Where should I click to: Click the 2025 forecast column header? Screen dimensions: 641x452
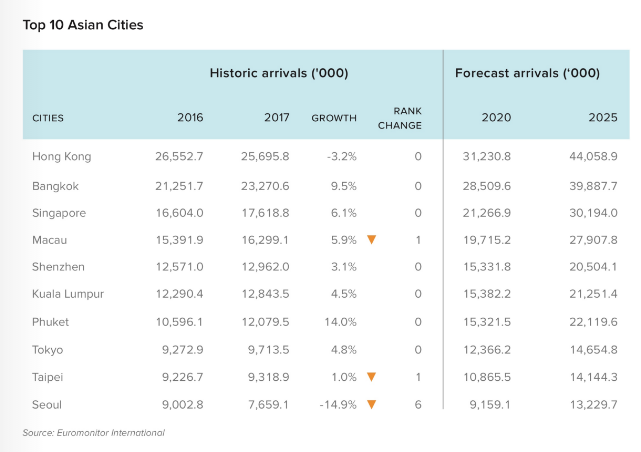tap(603, 118)
